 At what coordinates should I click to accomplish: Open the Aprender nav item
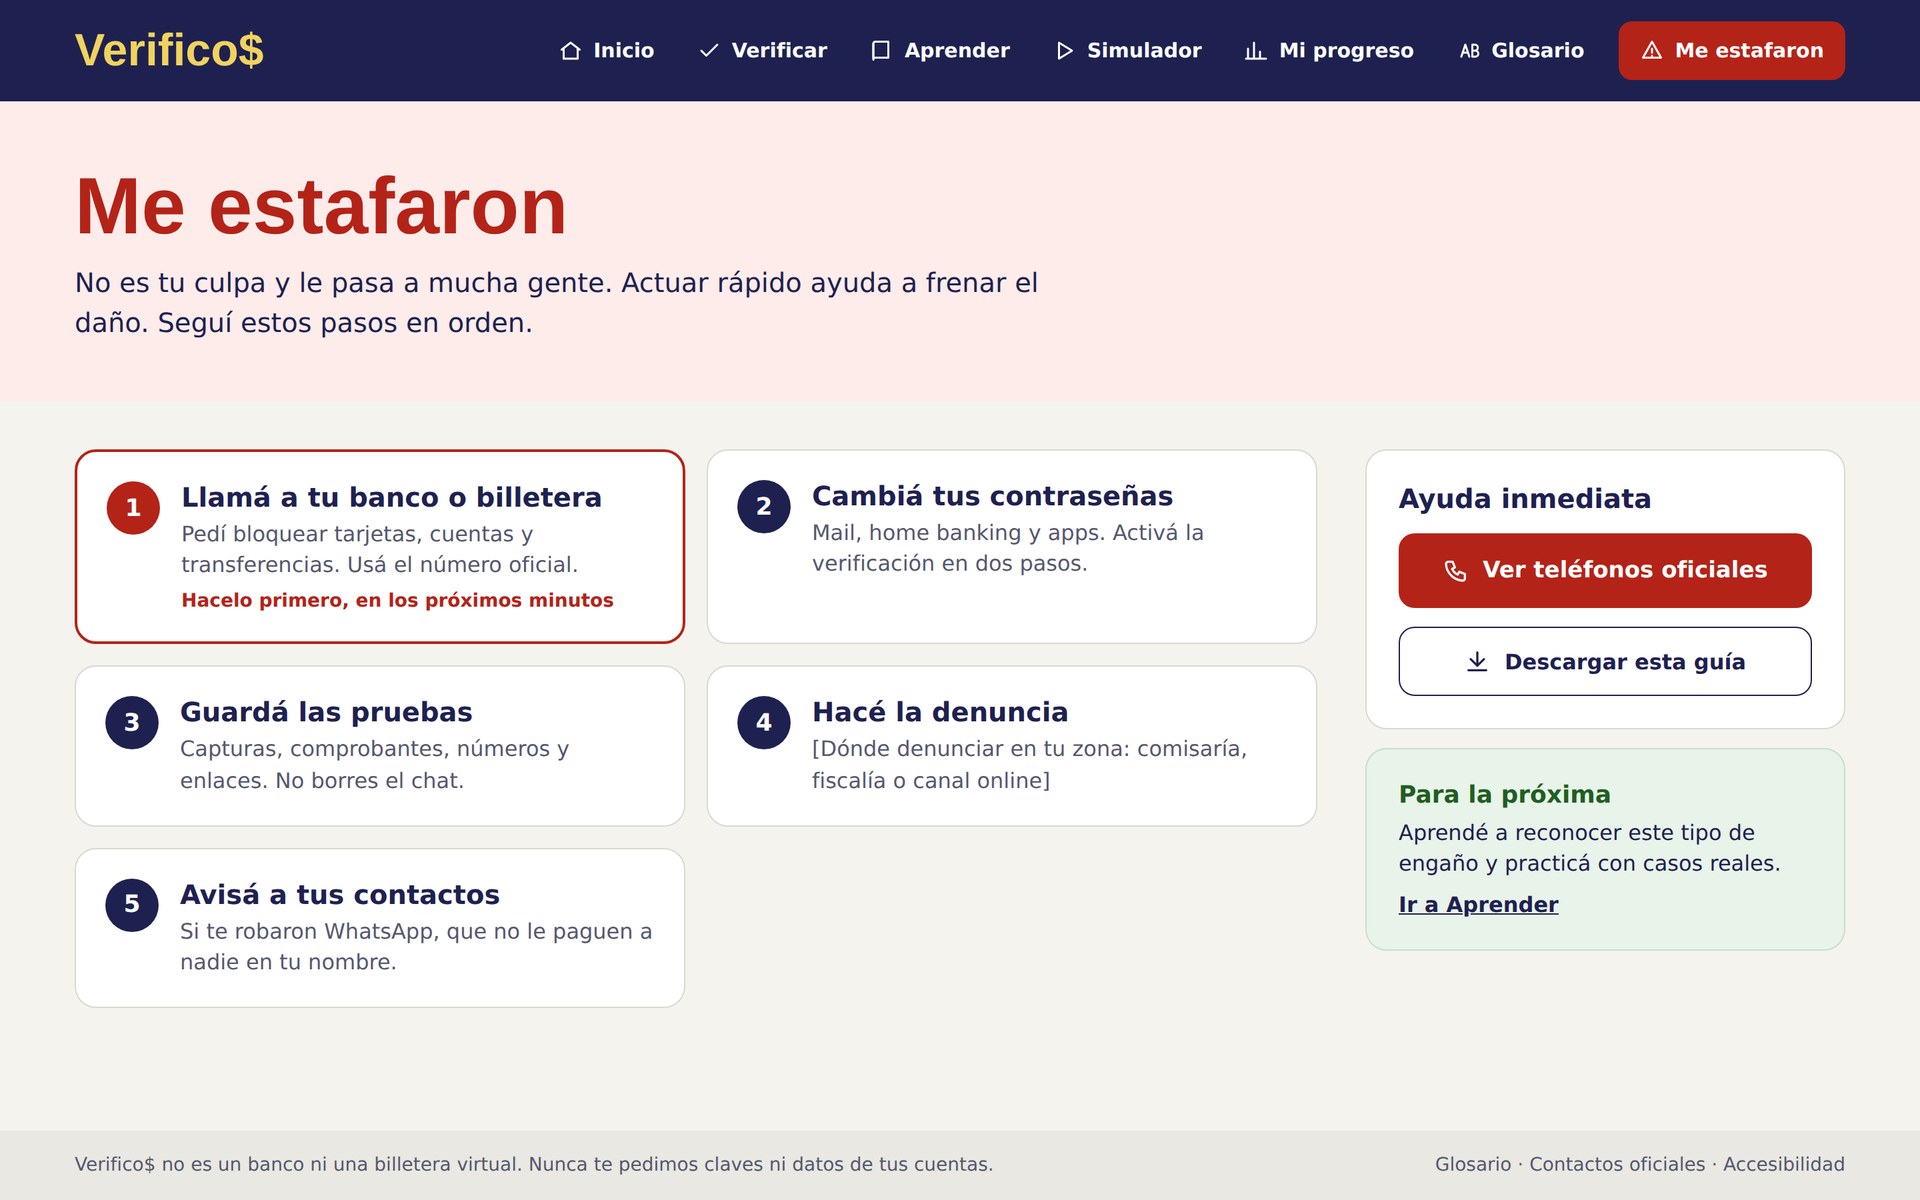coord(940,51)
